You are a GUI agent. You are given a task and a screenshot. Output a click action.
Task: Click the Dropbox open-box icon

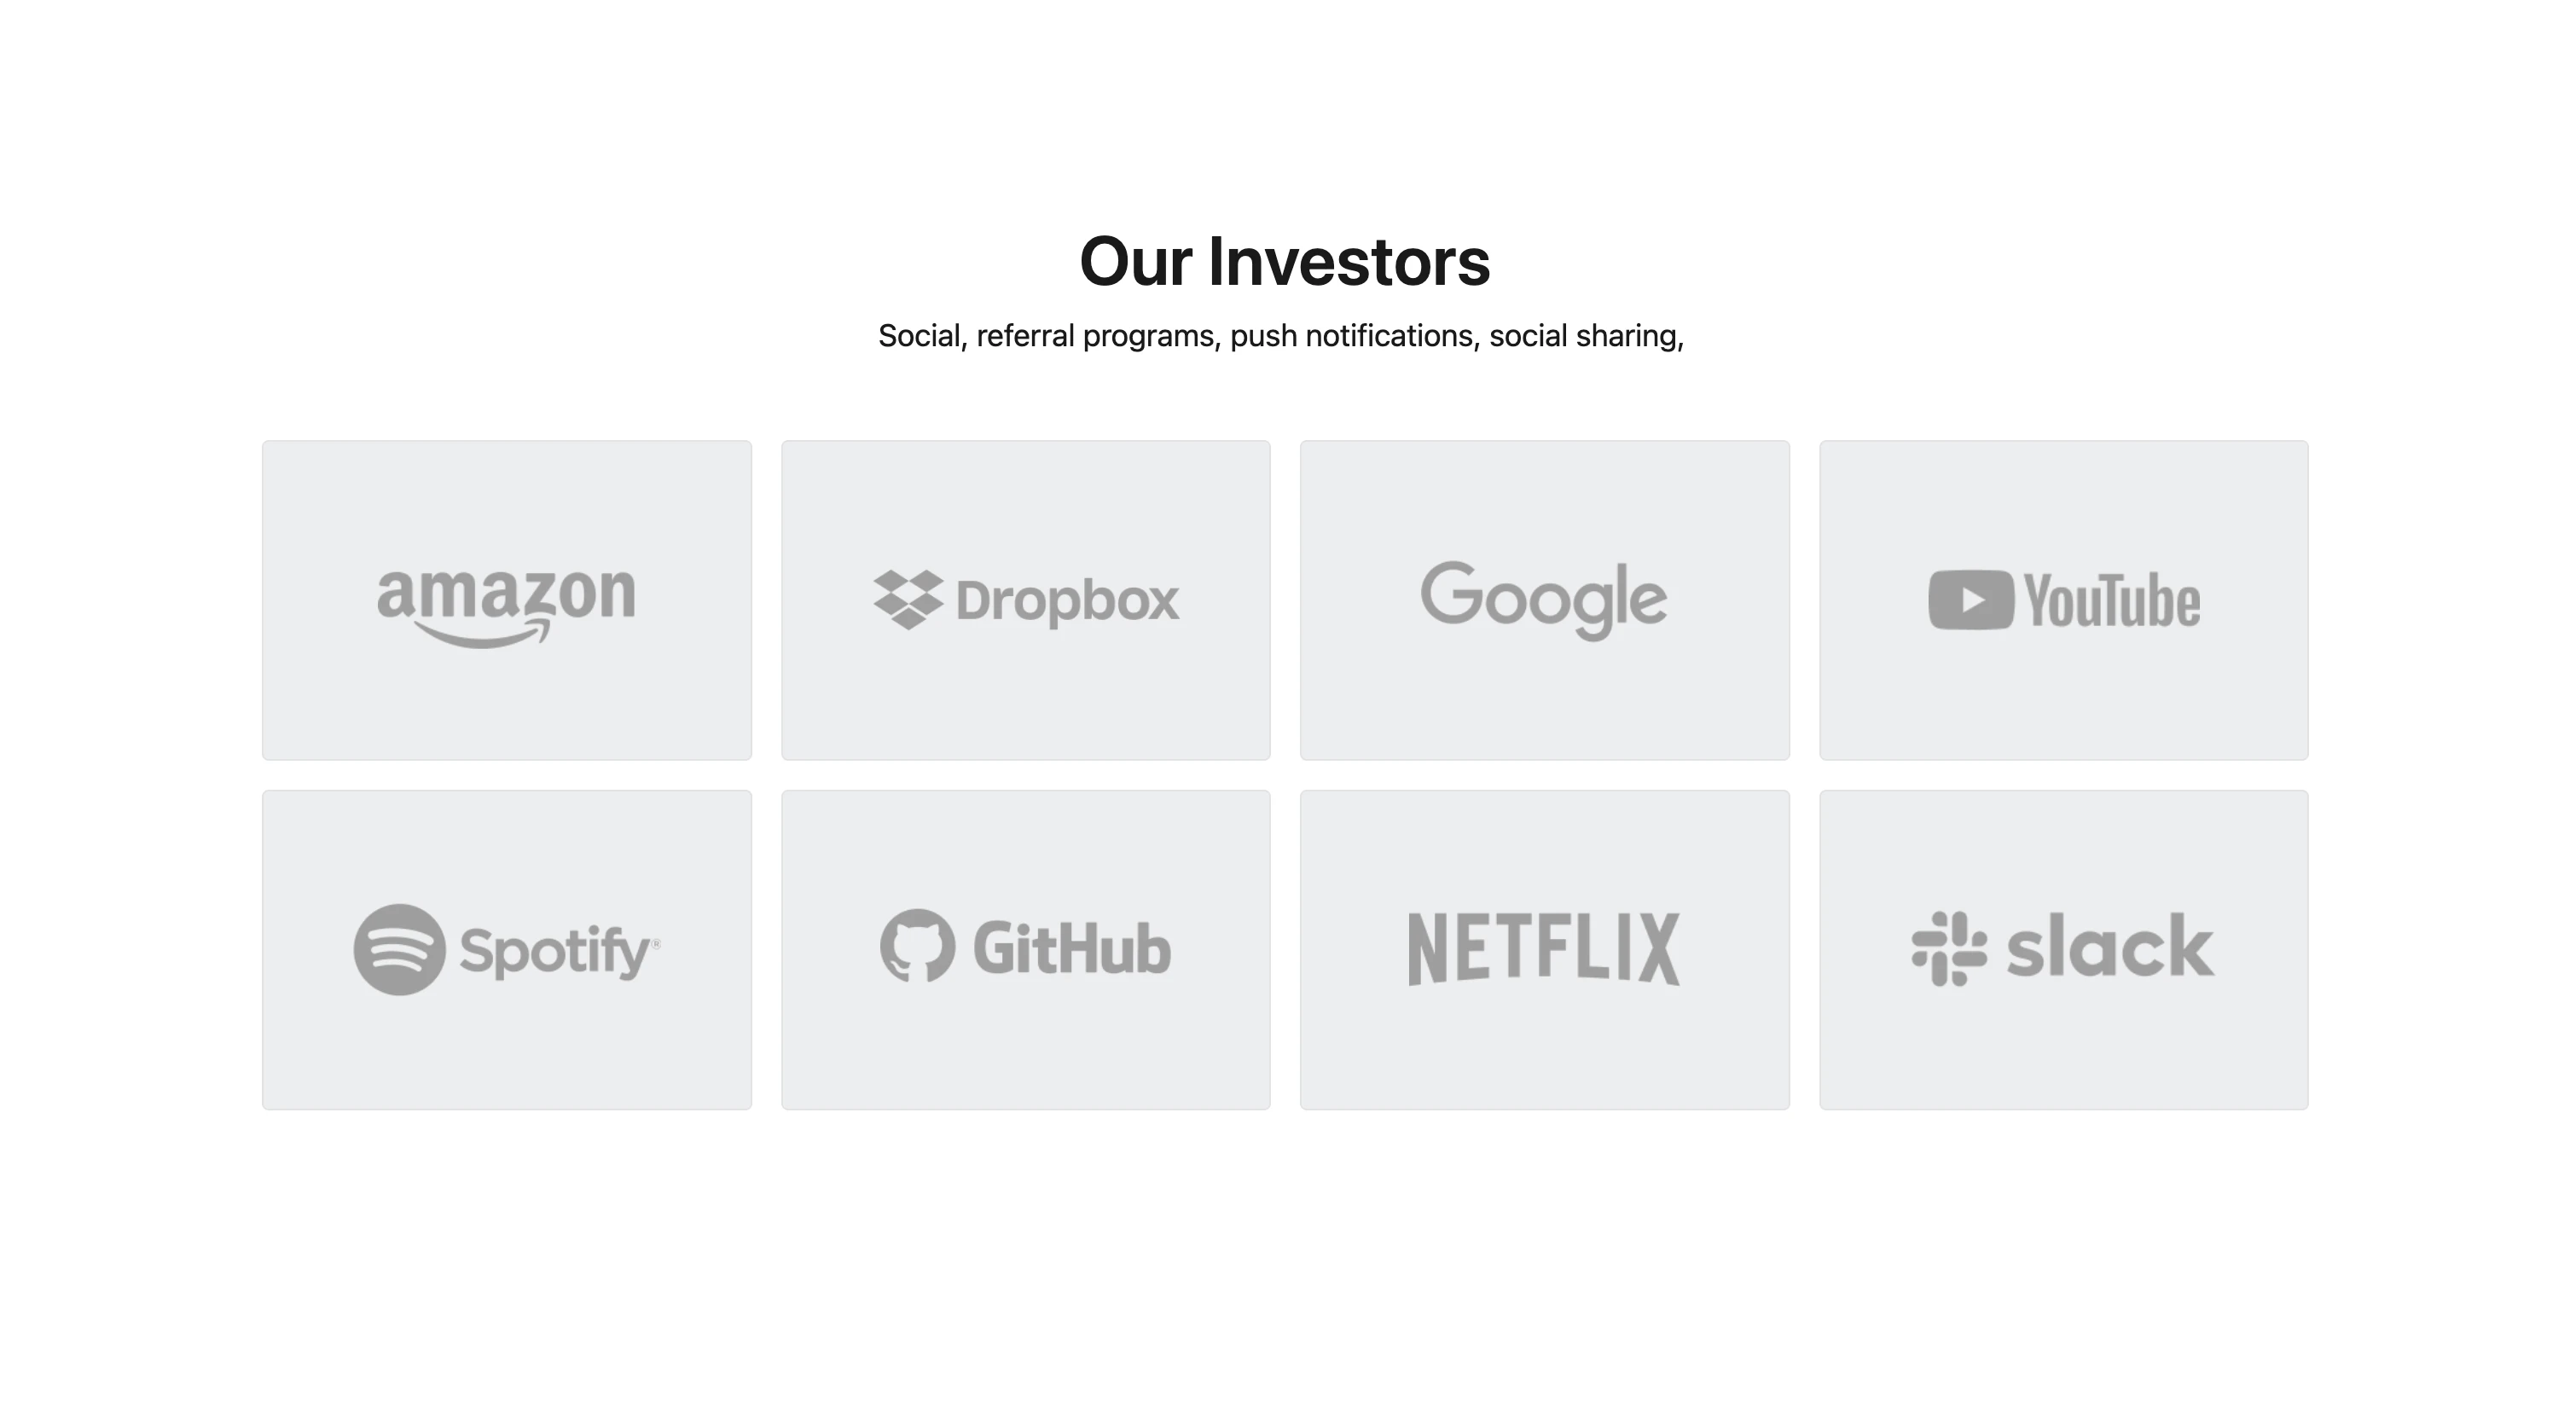(908, 599)
